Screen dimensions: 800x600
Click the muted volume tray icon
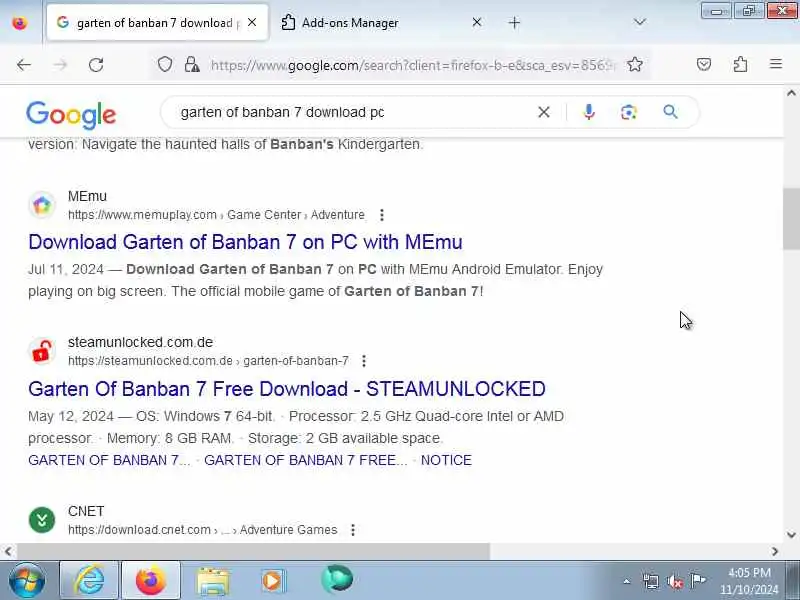[x=674, y=581]
